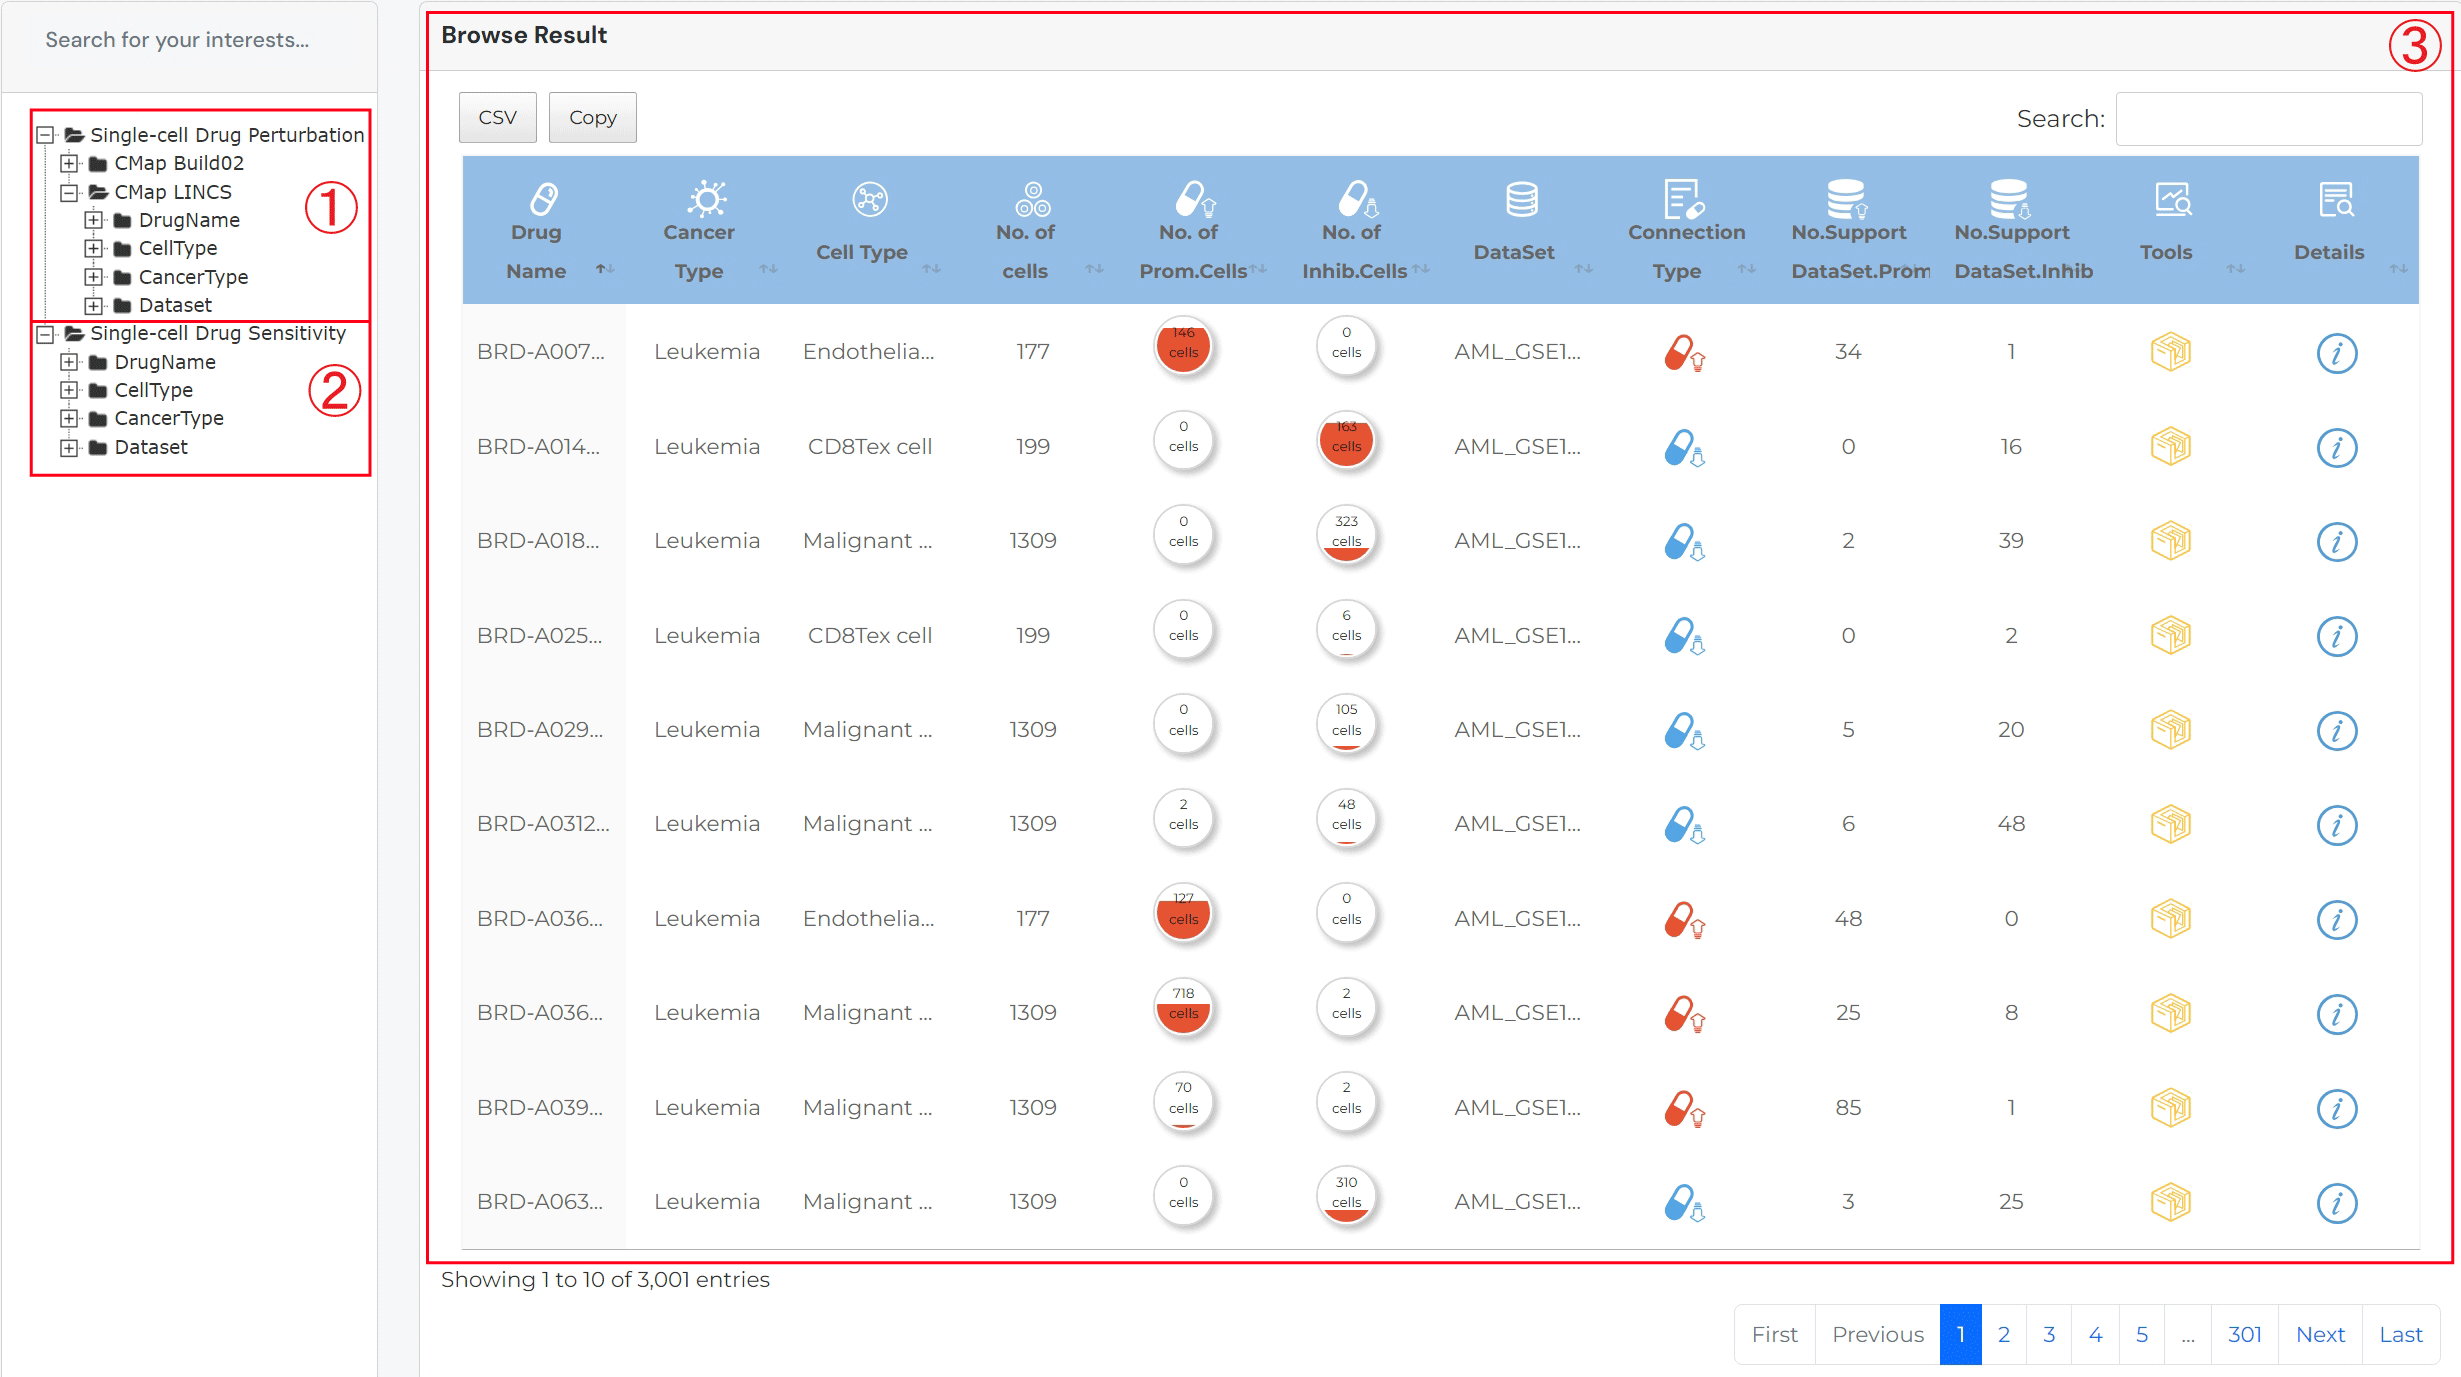Expand the CMap Build02 tree node
The height and width of the screenshot is (1377, 2461).
click(x=69, y=163)
